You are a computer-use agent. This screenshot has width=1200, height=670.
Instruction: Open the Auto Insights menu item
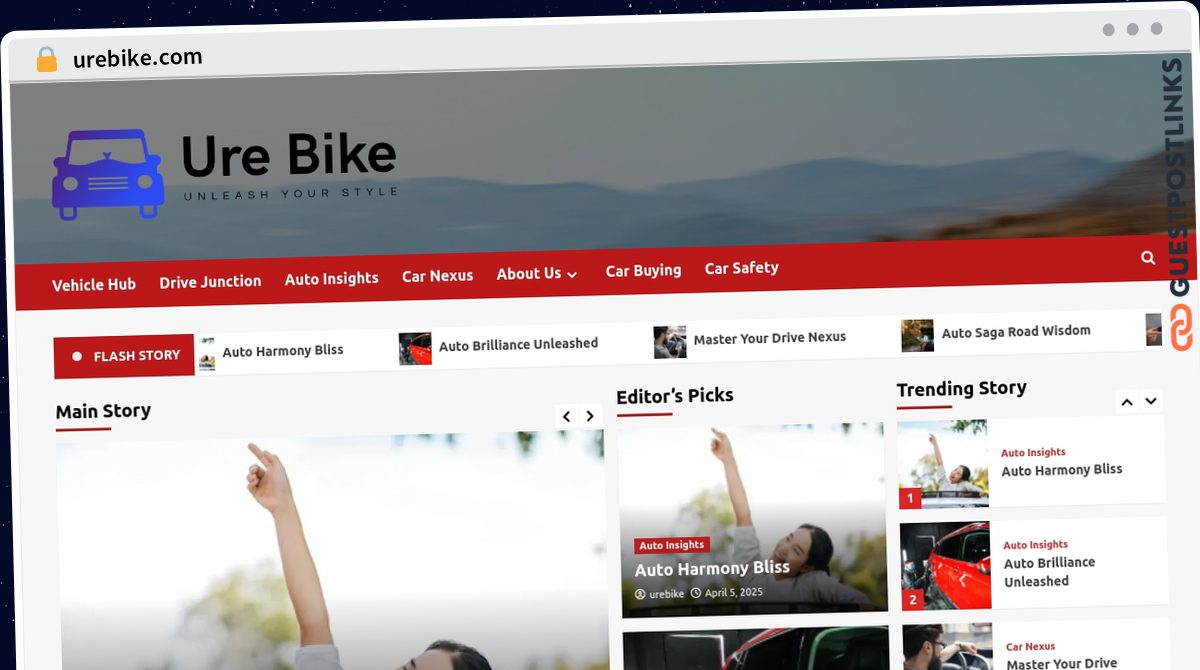click(x=331, y=279)
